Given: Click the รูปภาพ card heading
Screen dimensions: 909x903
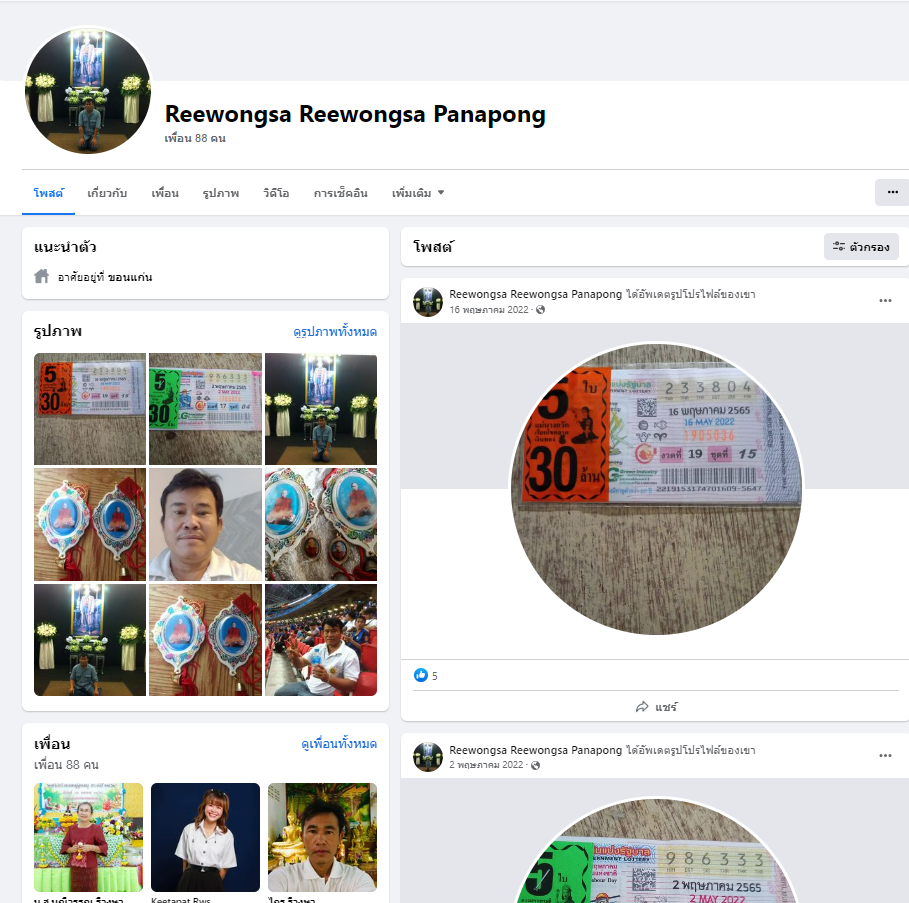Looking at the screenshot, I should point(58,331).
